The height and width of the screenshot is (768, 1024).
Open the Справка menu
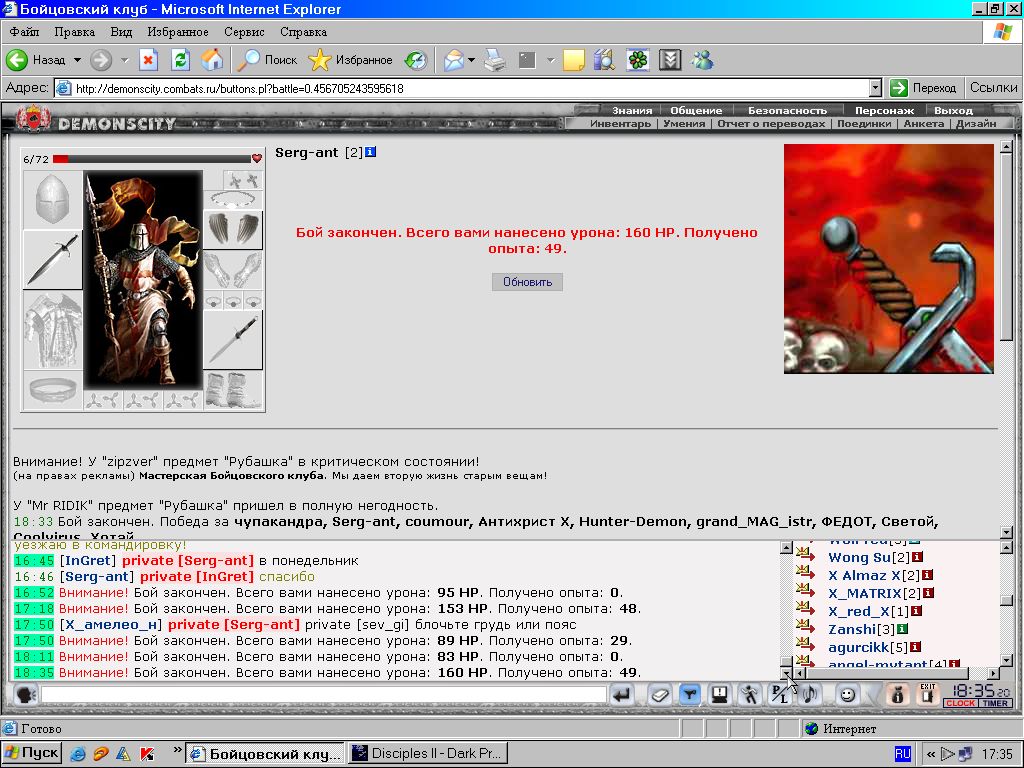tap(303, 32)
